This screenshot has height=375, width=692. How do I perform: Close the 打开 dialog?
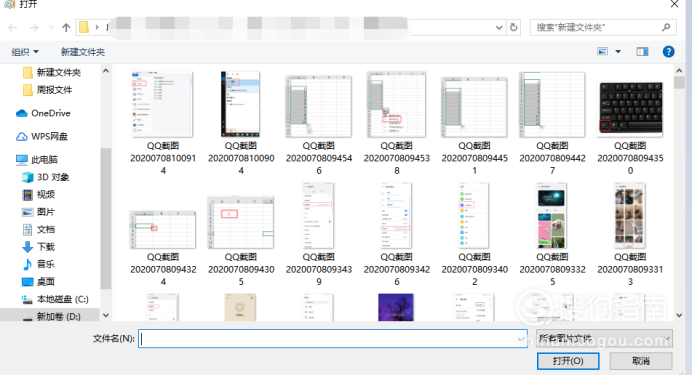coord(674,4)
